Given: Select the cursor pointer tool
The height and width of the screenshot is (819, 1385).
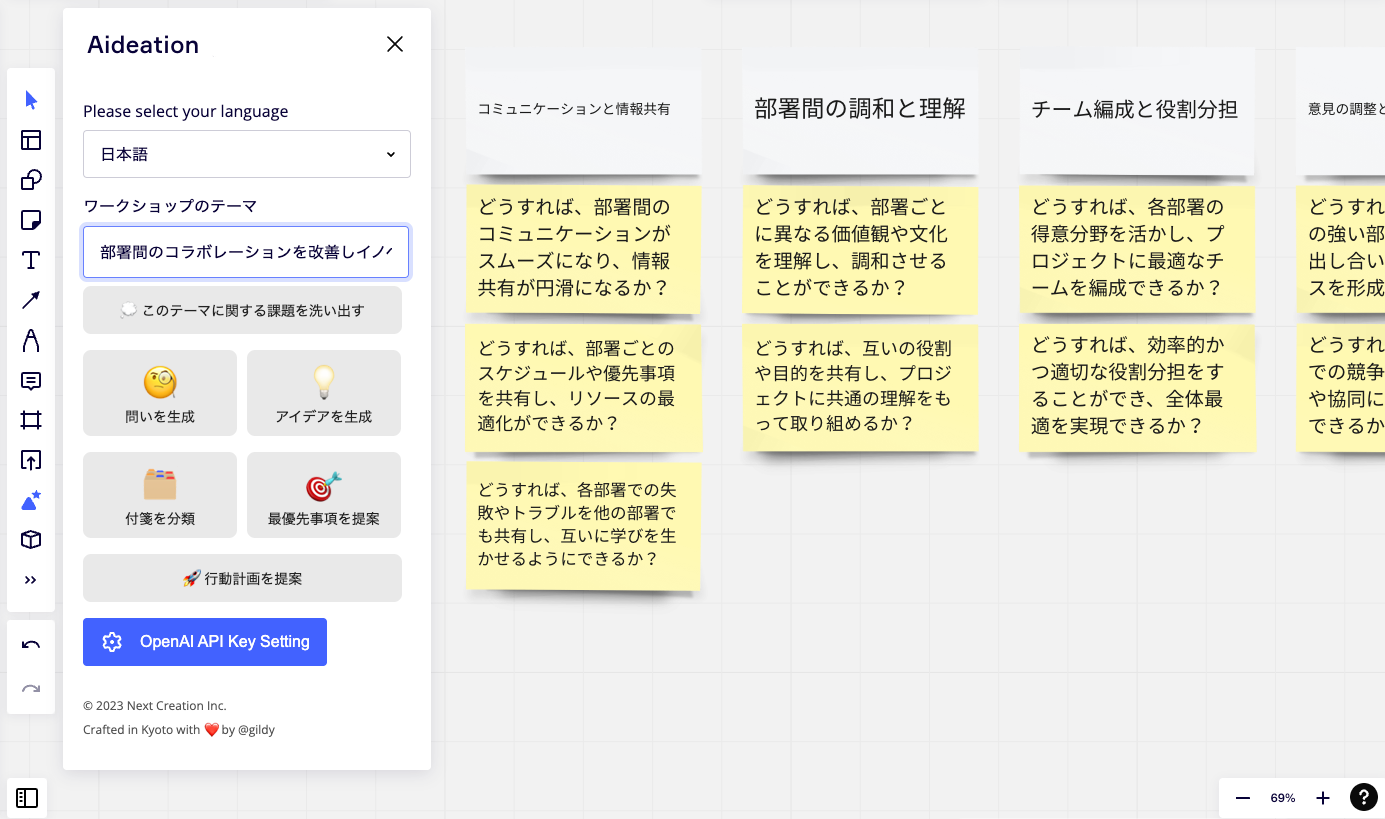Looking at the screenshot, I should (31, 100).
